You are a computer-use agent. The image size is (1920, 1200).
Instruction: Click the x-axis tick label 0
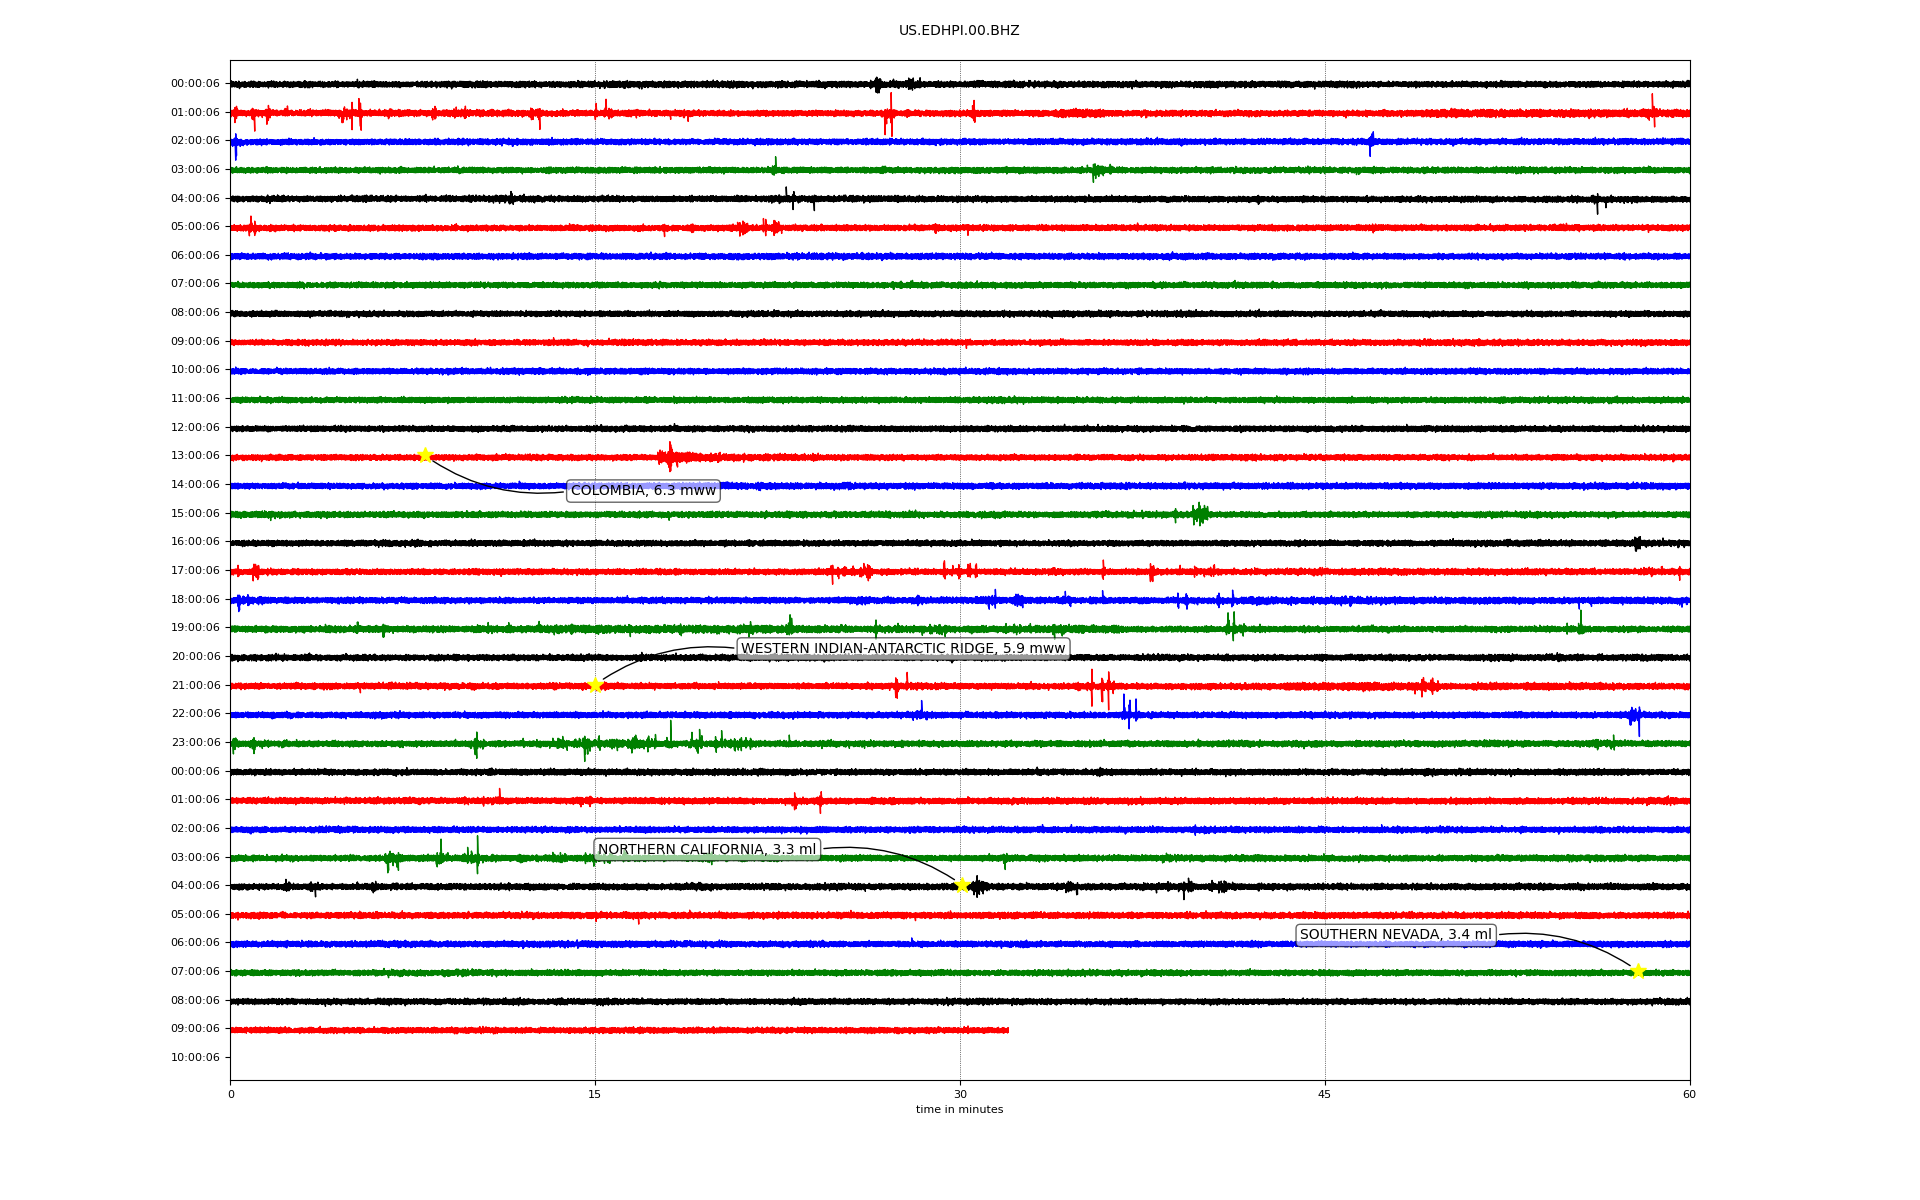coord(231,1094)
